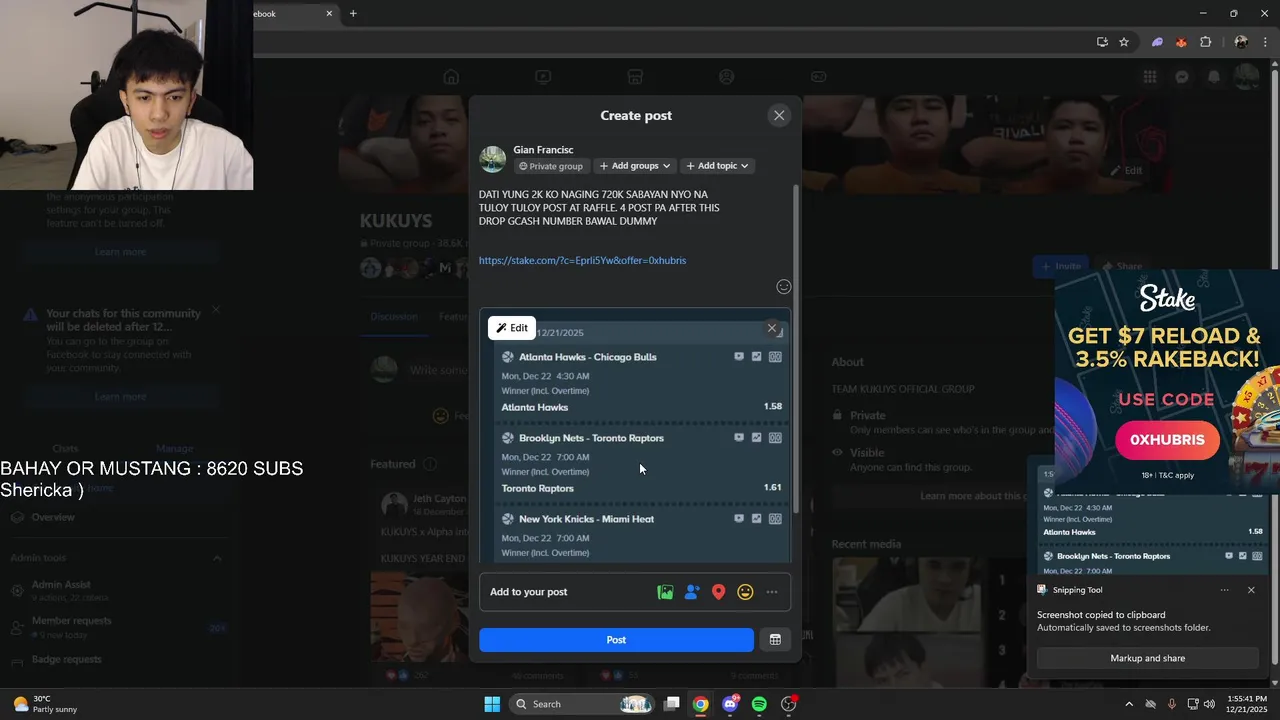Publish with the blue Post button
The image size is (1280, 720).
click(616, 640)
